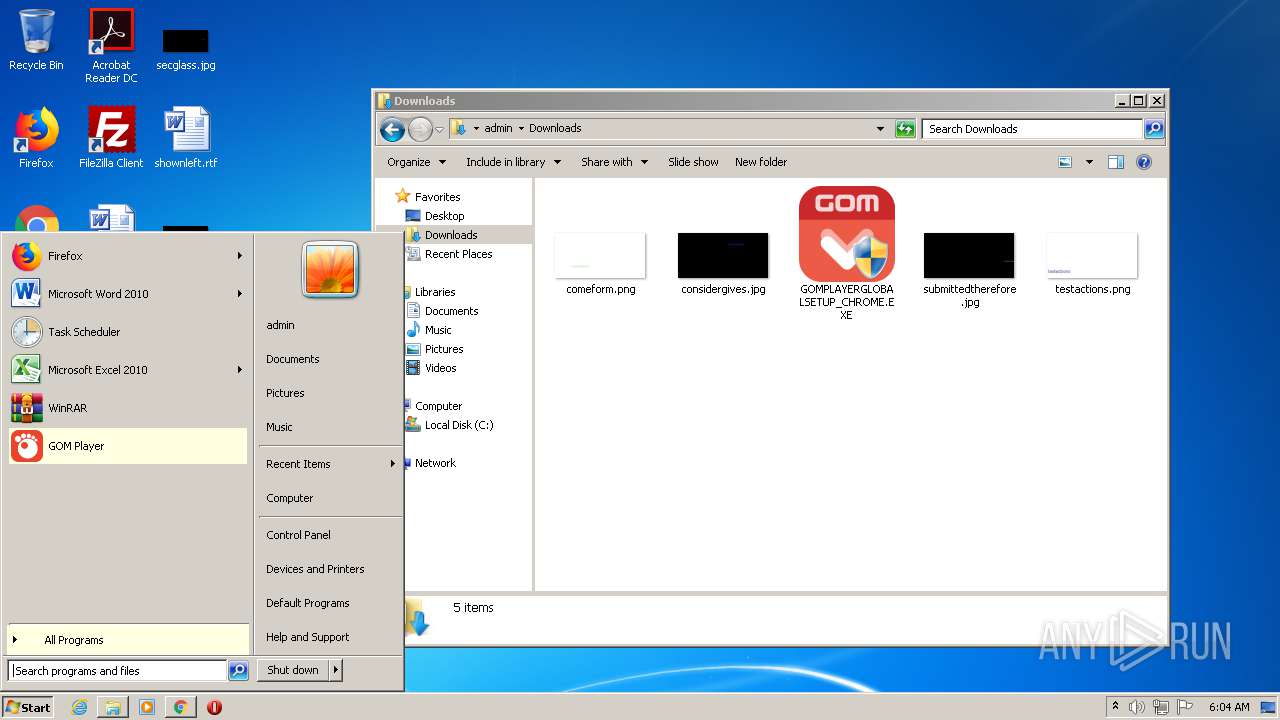
Task: Open Recycle Bin on the desktop
Action: pyautogui.click(x=36, y=40)
